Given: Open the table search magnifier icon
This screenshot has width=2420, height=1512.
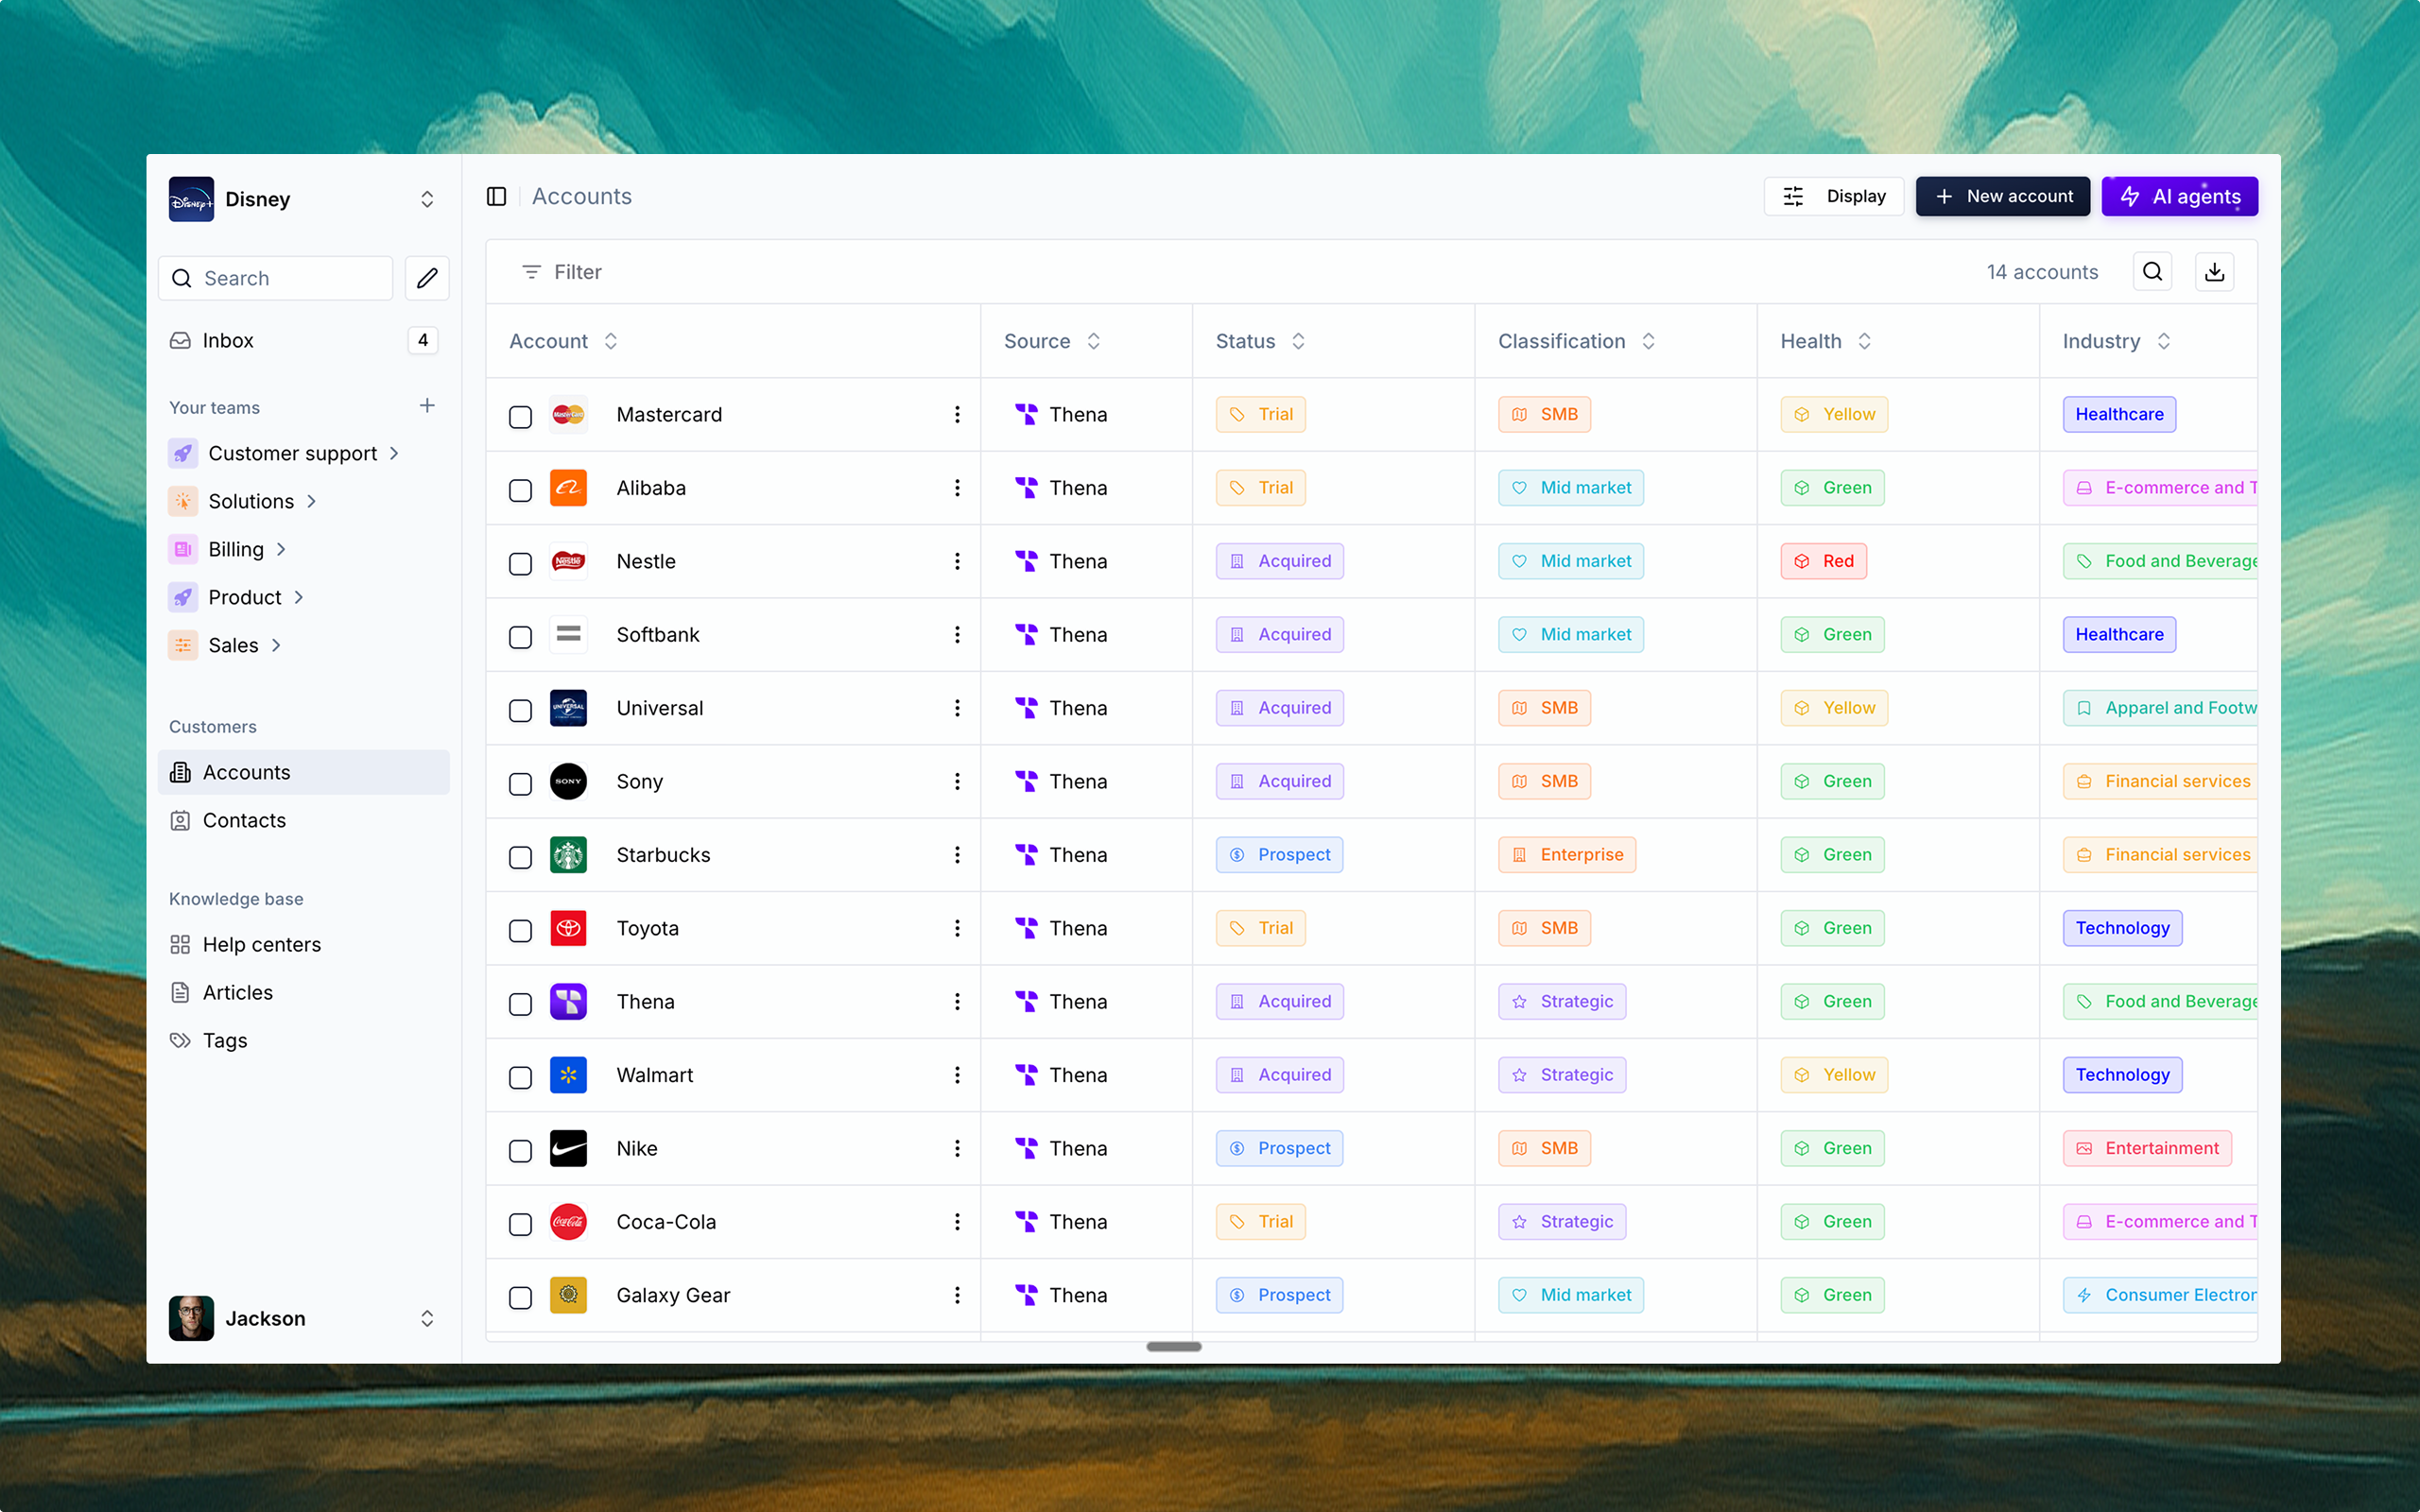Looking at the screenshot, I should [x=2152, y=272].
